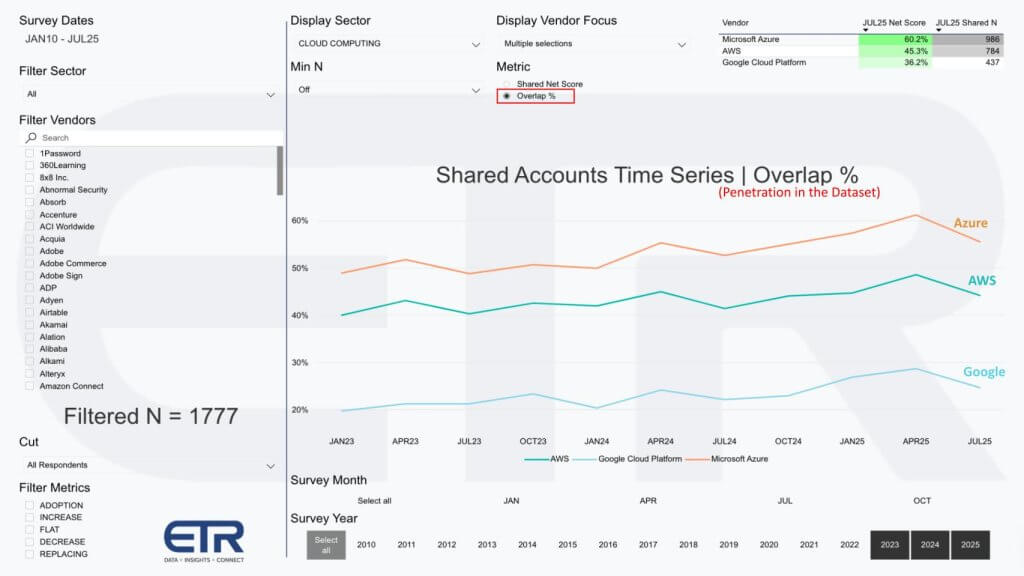Choose survey year 2022
The height and width of the screenshot is (576, 1024).
850,545
